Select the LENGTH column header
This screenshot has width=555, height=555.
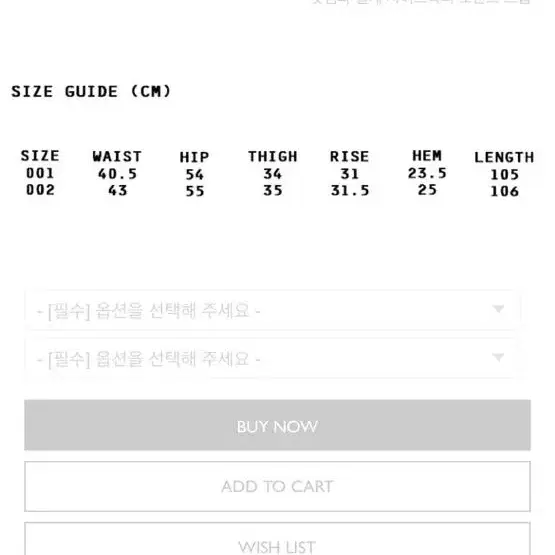pos(504,157)
